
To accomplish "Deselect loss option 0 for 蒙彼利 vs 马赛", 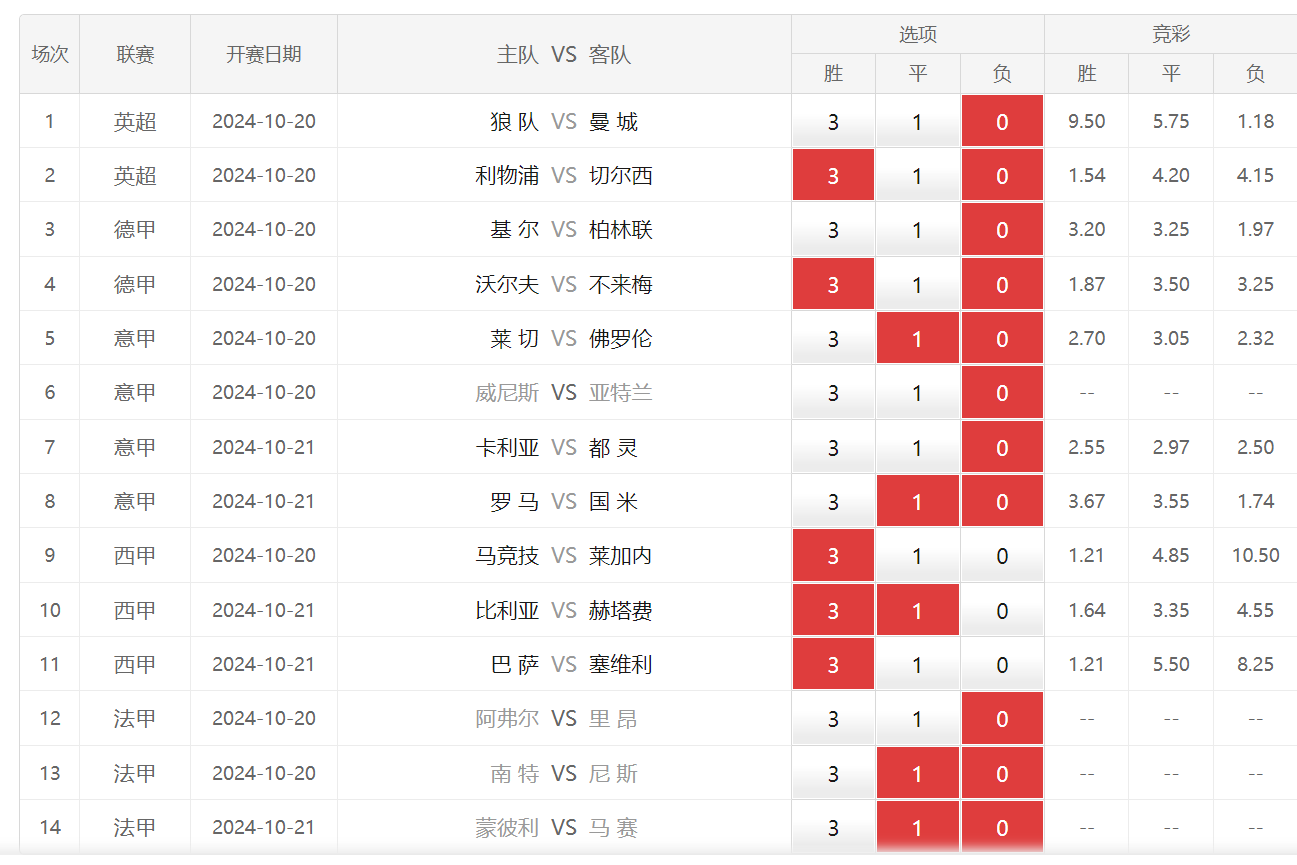I will pos(1002,828).
